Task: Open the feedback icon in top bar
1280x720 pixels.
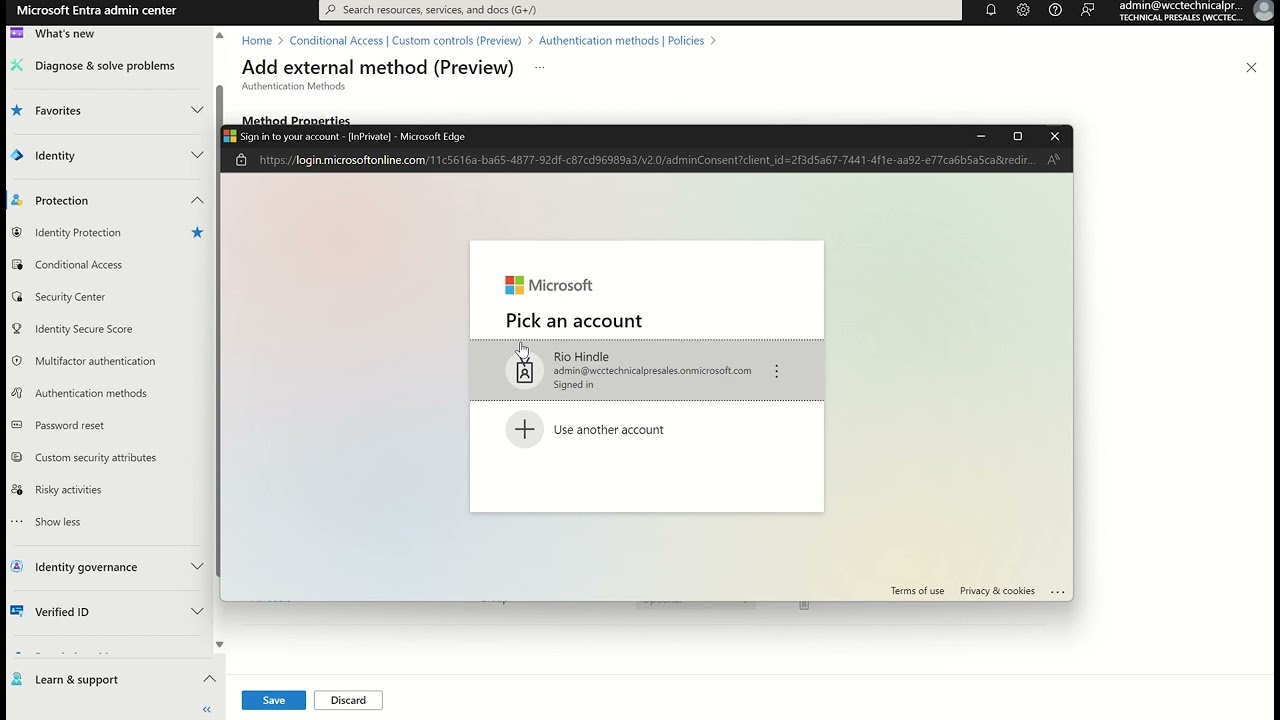Action: click(1087, 10)
